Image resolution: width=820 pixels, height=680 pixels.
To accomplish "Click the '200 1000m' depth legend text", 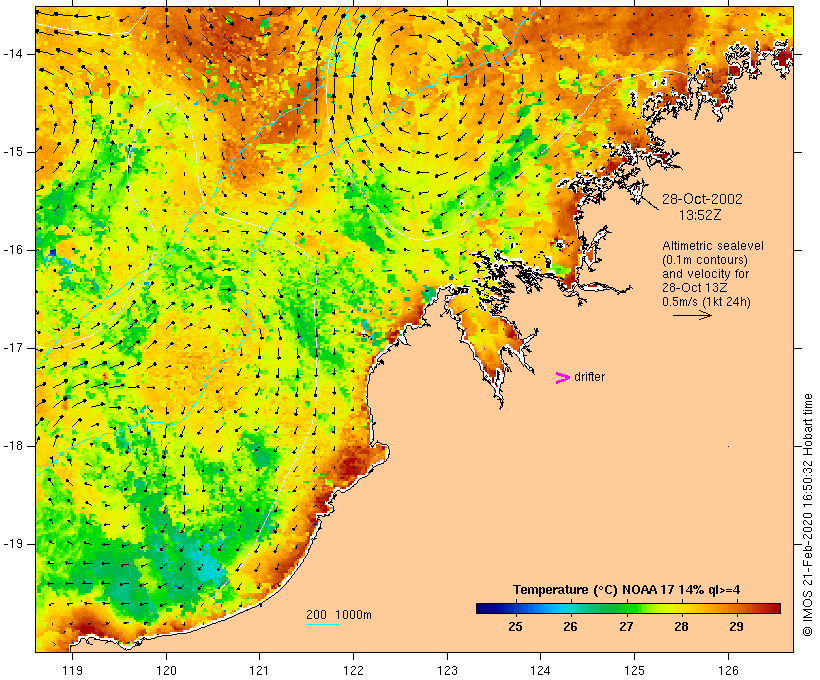I will (339, 615).
